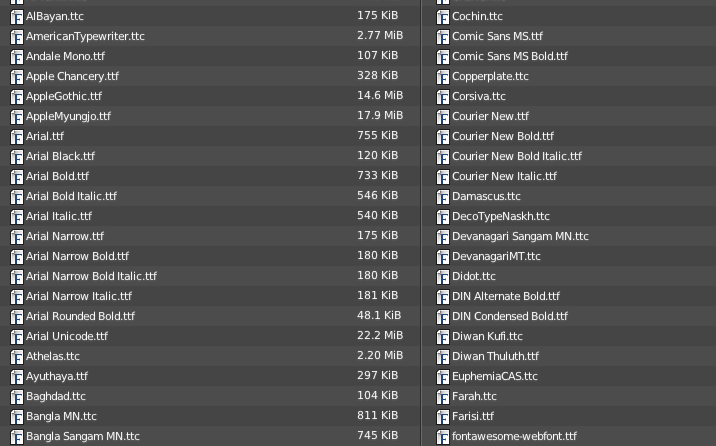Pick Arial Narrow.ttf from the list

tap(65, 236)
